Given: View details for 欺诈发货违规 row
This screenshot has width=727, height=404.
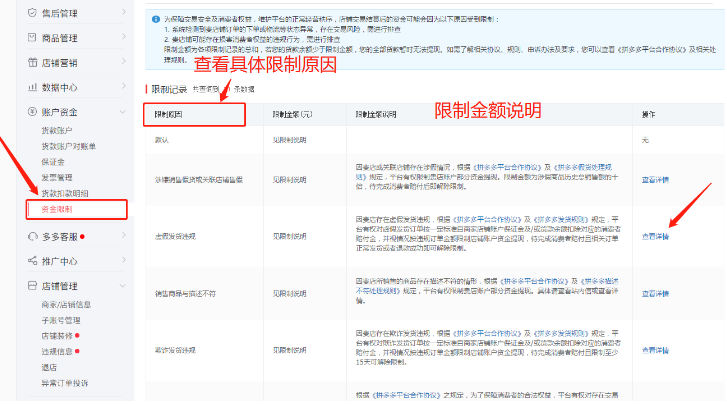Looking at the screenshot, I should [x=655, y=350].
